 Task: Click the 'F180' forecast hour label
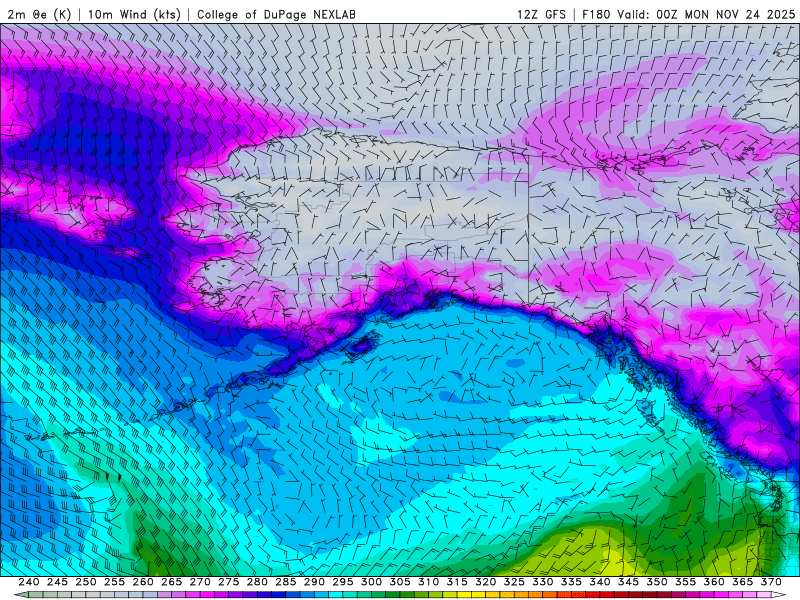[596, 14]
